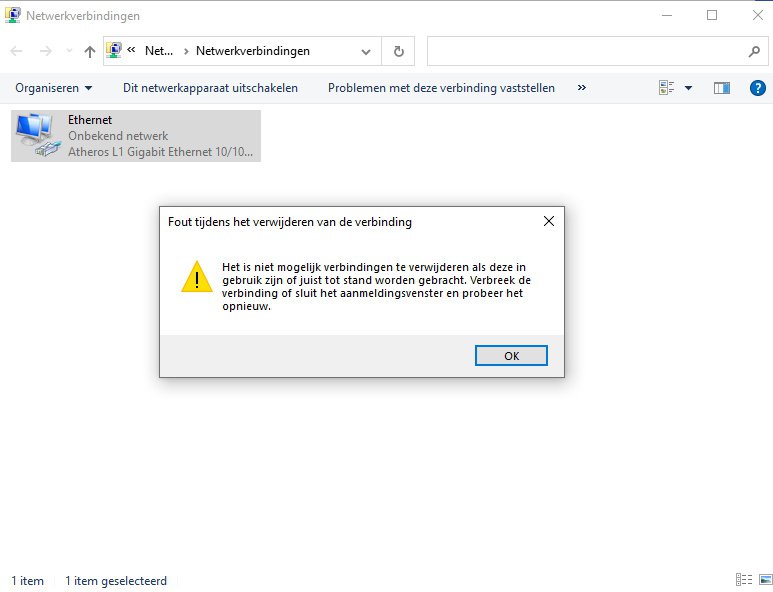Open the view options dropdown arrow
Viewport: 773px width, 592px height.
[688, 88]
